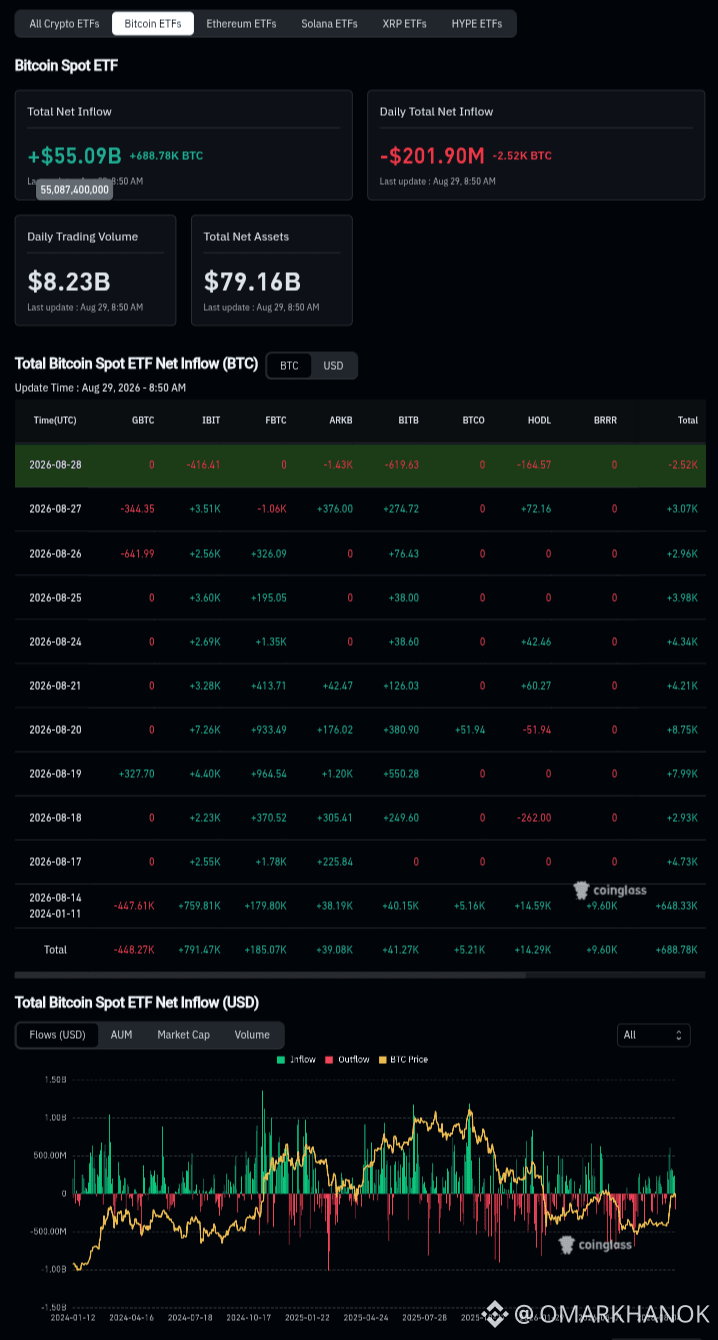Click the -416.41 IBIT value
The width and height of the screenshot is (718, 1340).
click(x=203, y=465)
